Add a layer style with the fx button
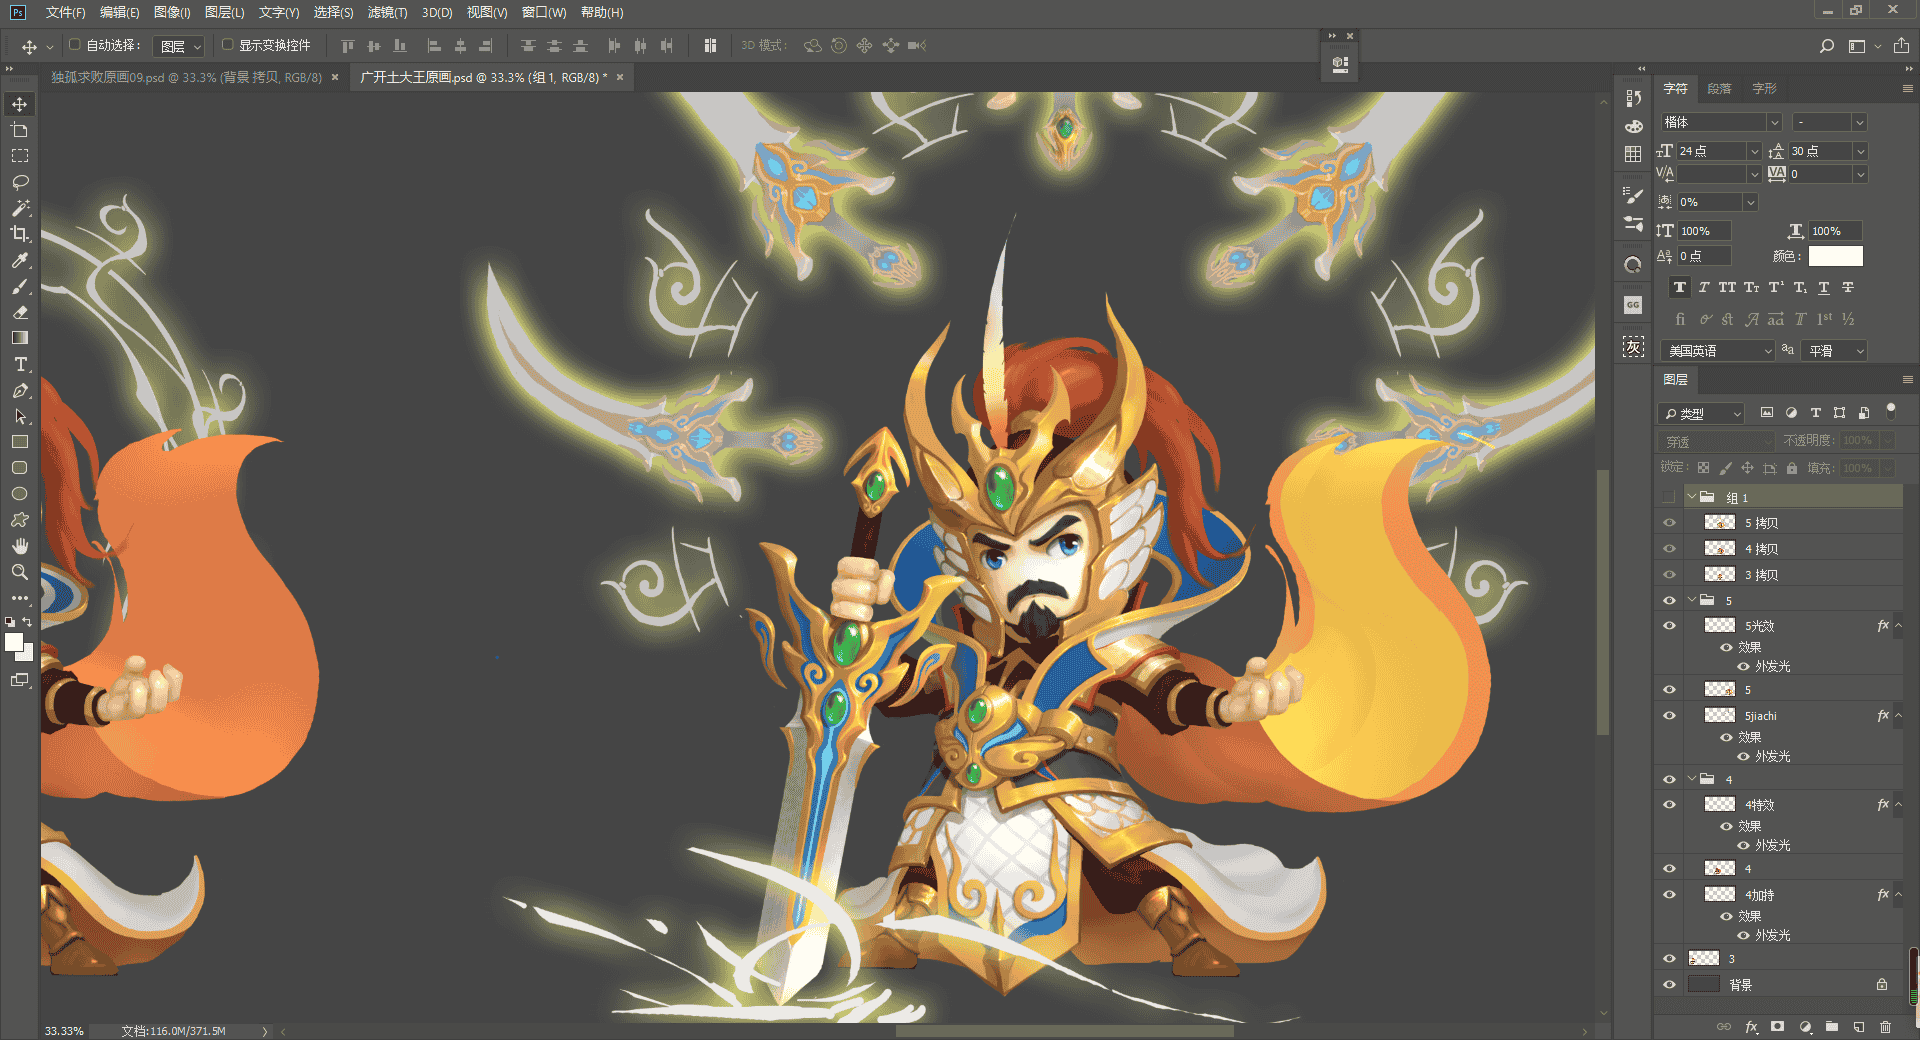This screenshot has width=1920, height=1040. [x=1751, y=1027]
